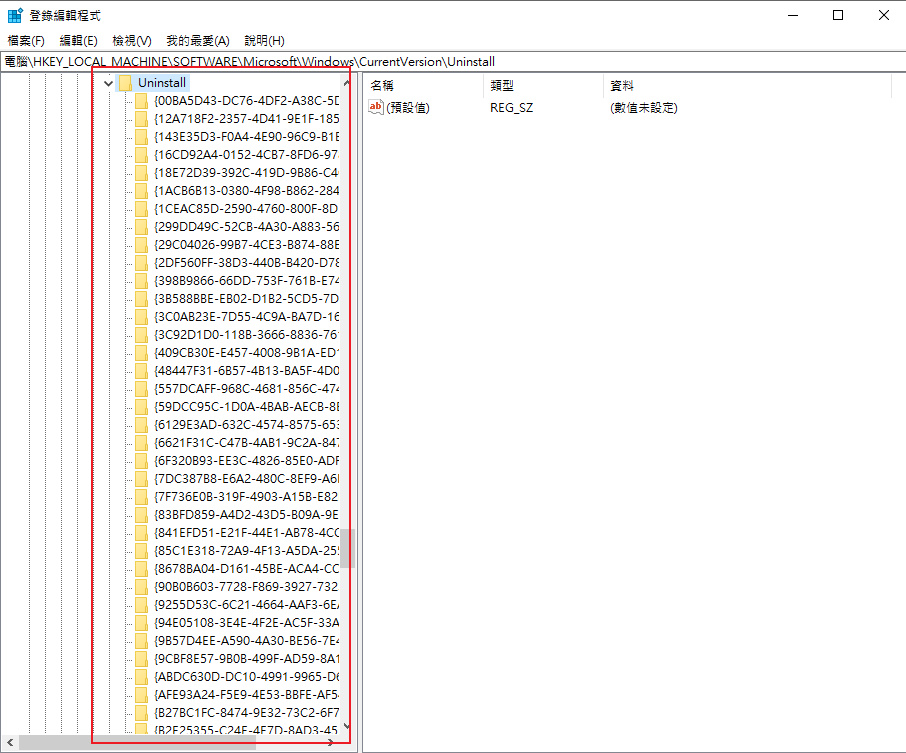
Task: Click the tree pane vertical scrollbar thumb
Action: (x=347, y=548)
